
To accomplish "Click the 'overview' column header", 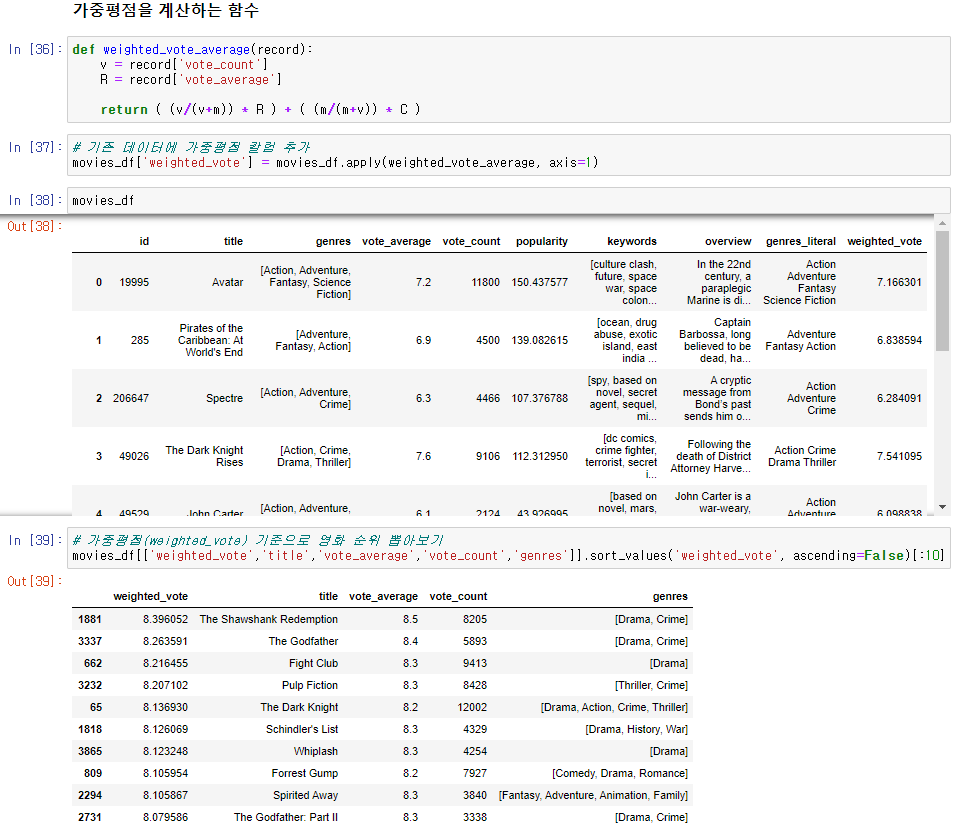I will click(728, 241).
